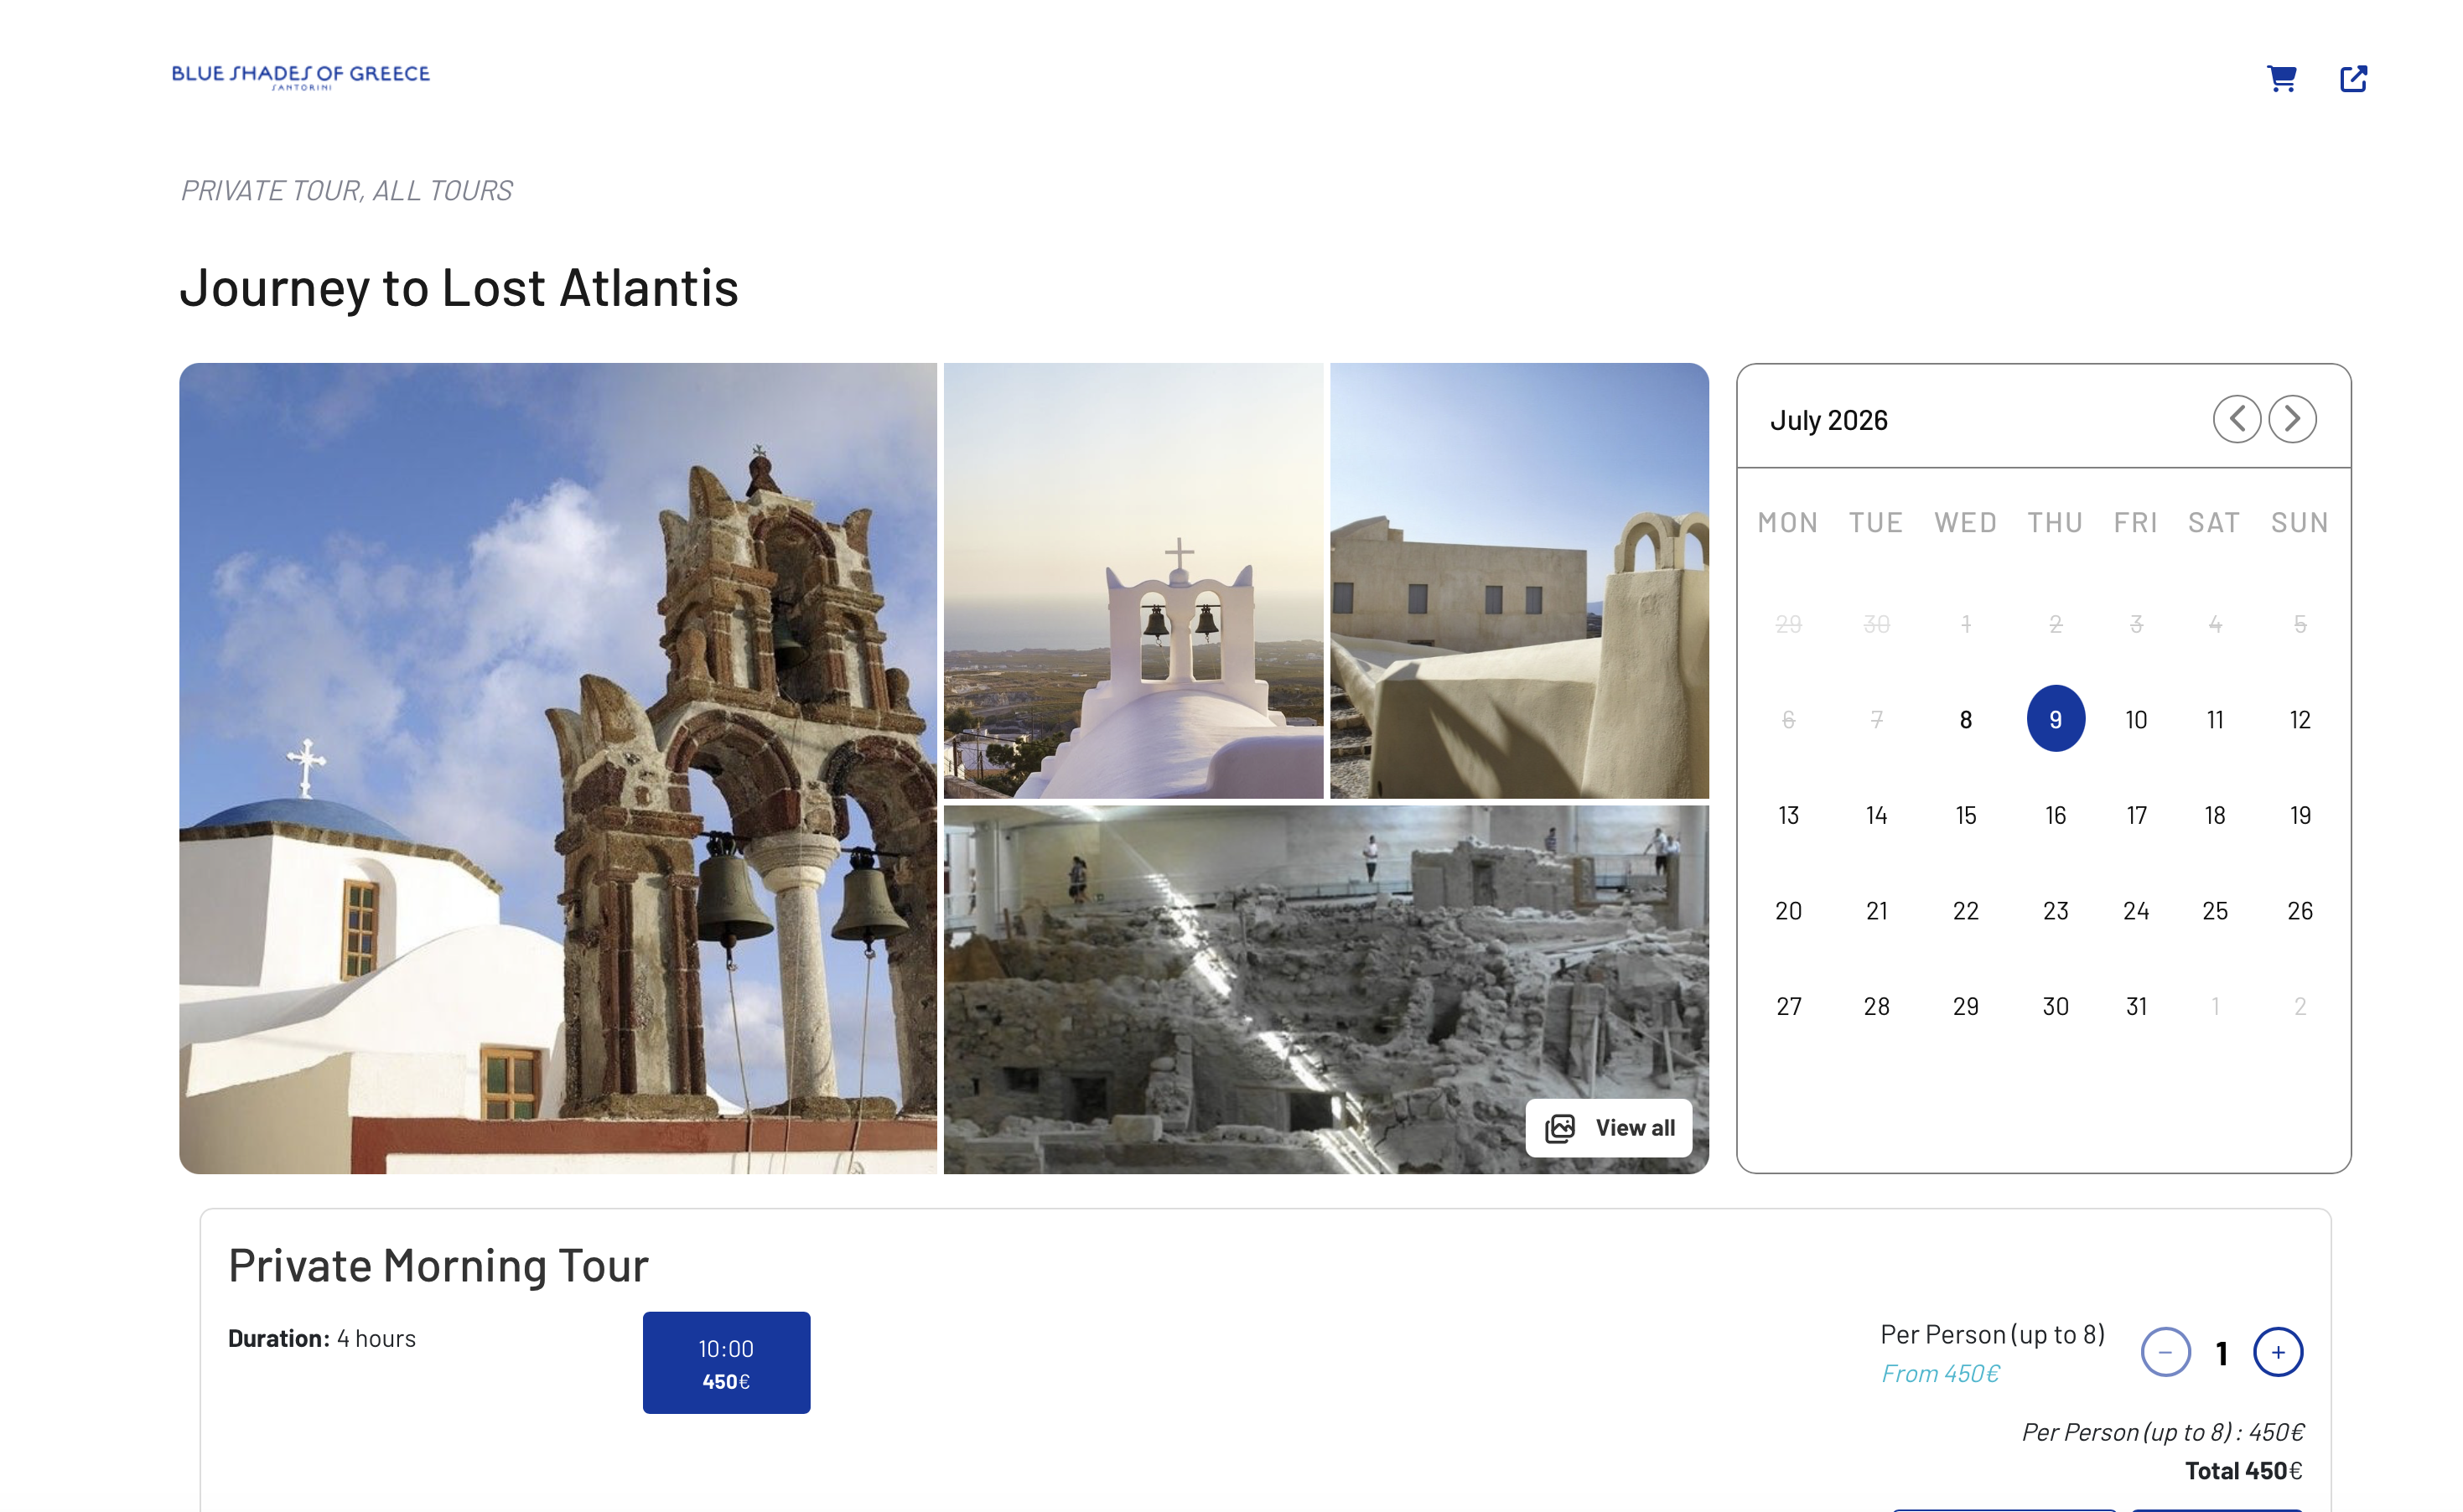Increase person count with plus button
Screen dimensions: 2463x1512
click(x=2277, y=1352)
